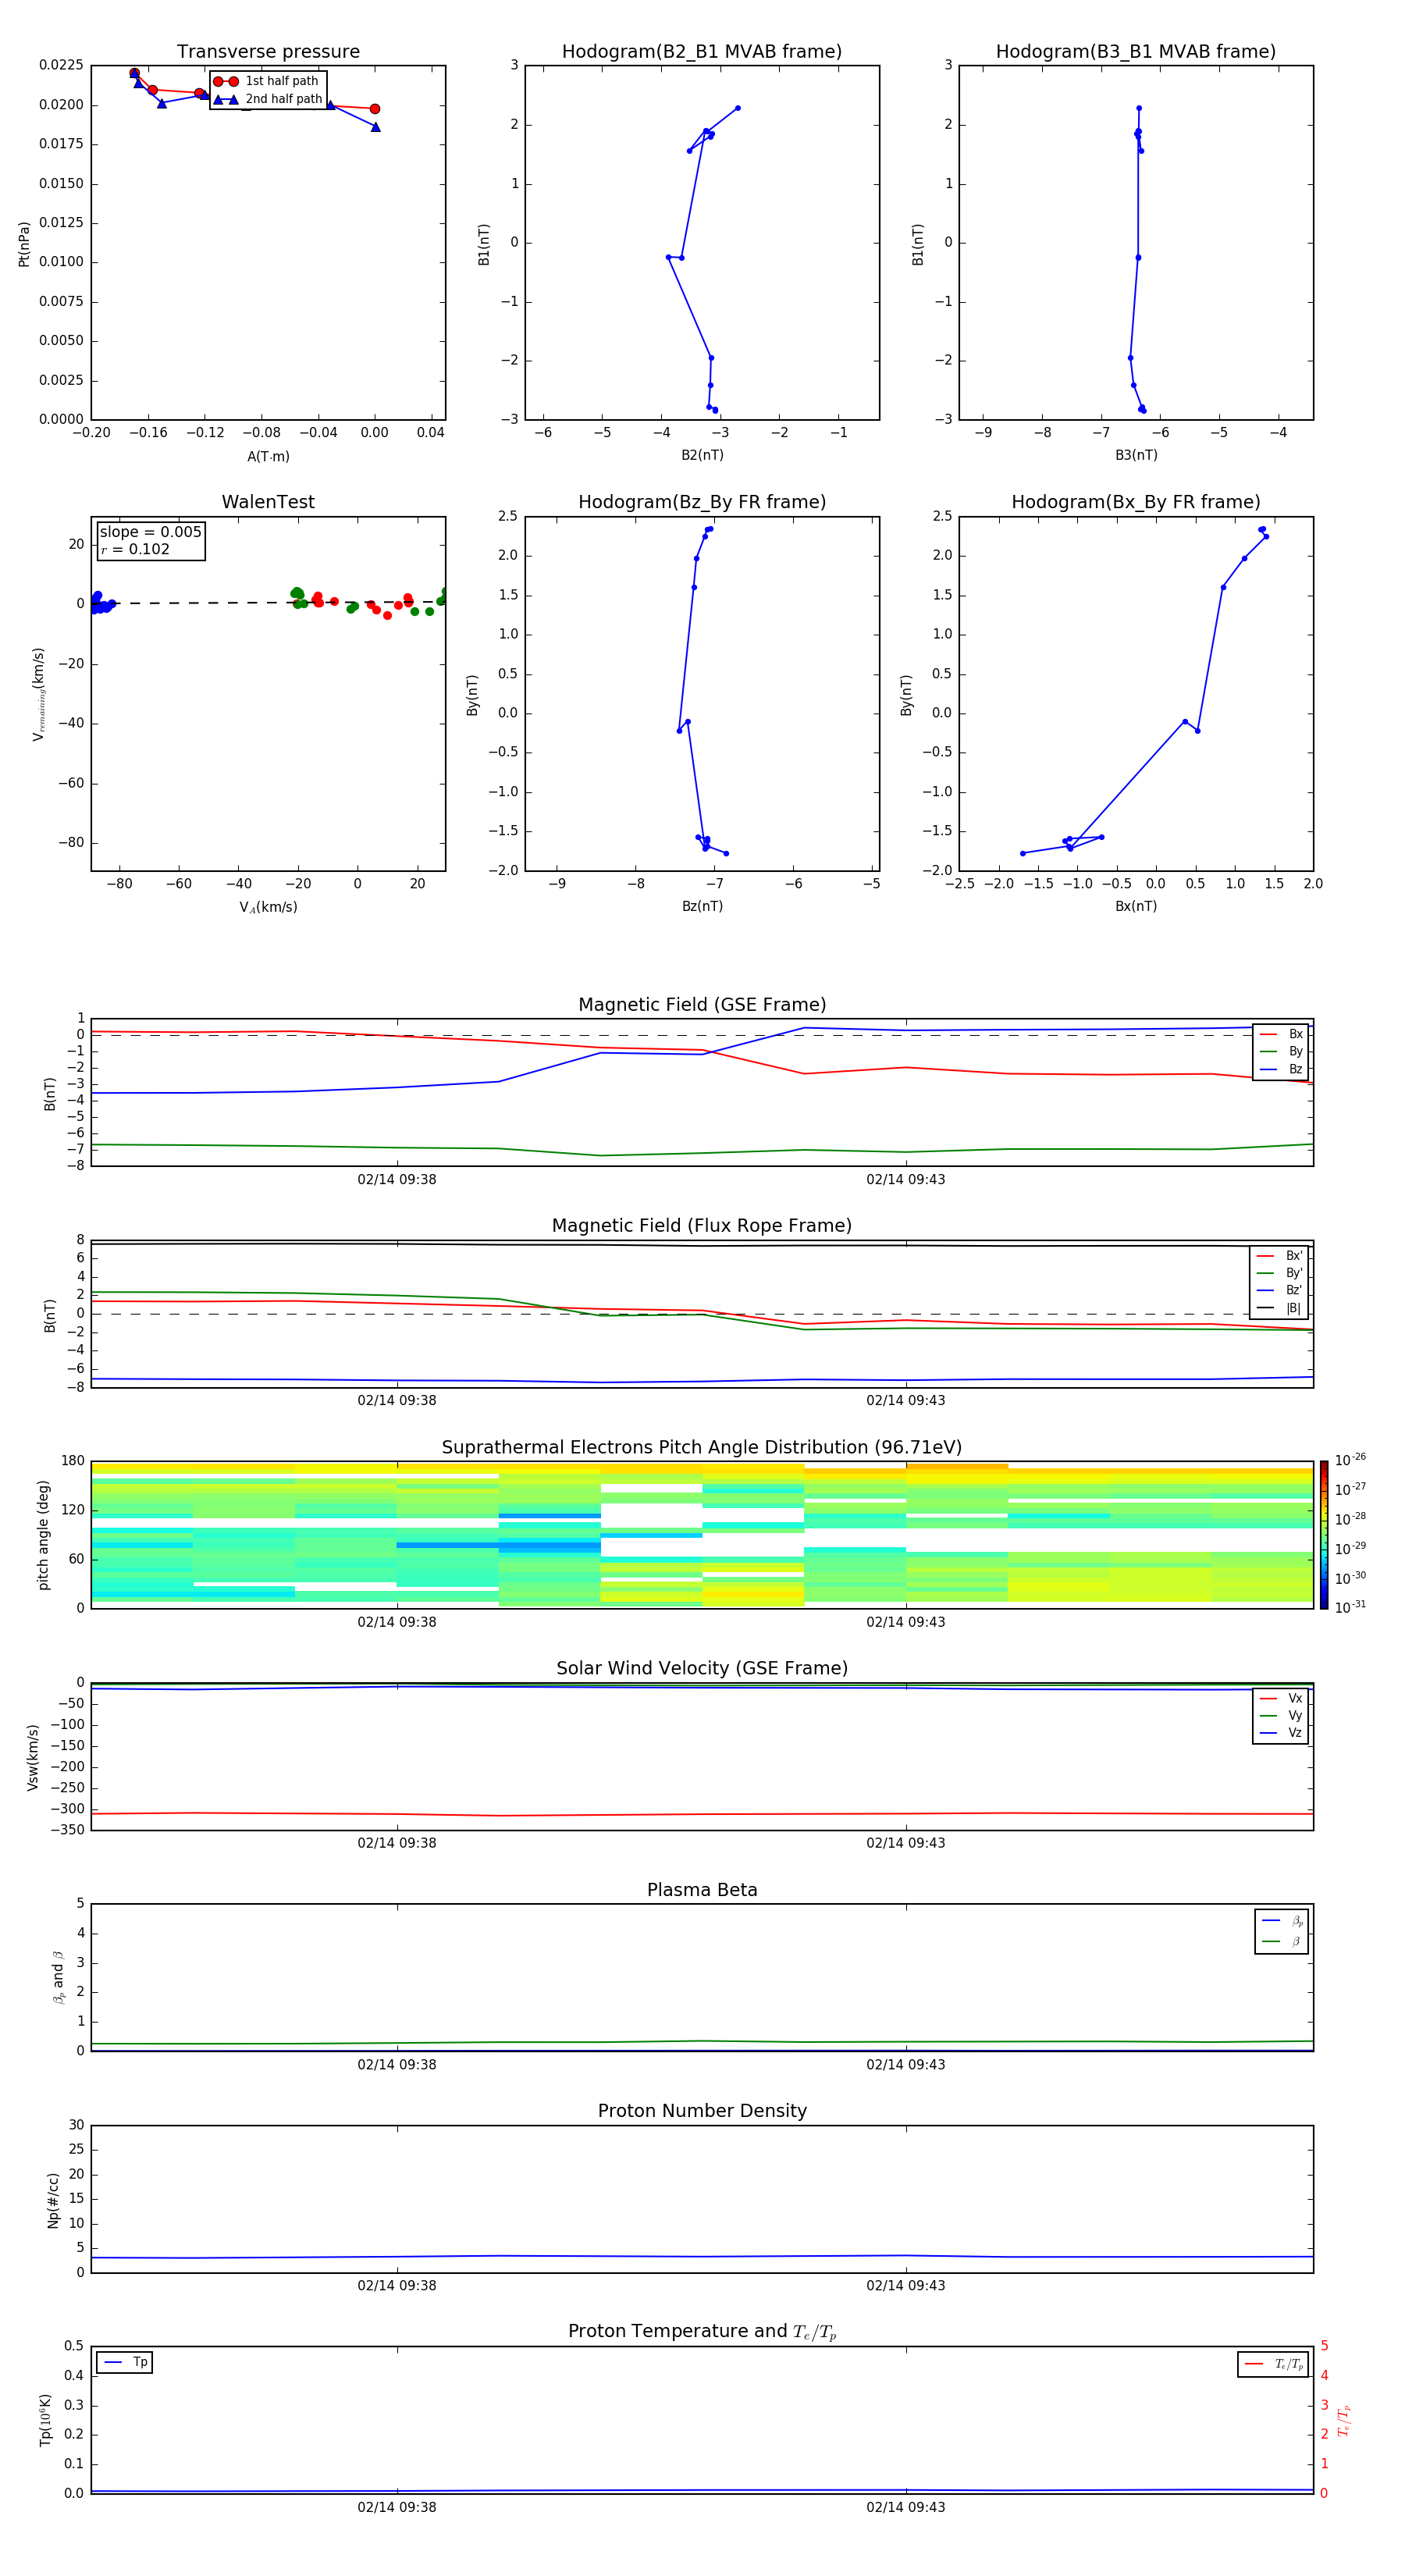Click the By' legend entry in flux rope plot
This screenshot has height=2576, width=1405.
pos(1280,1274)
